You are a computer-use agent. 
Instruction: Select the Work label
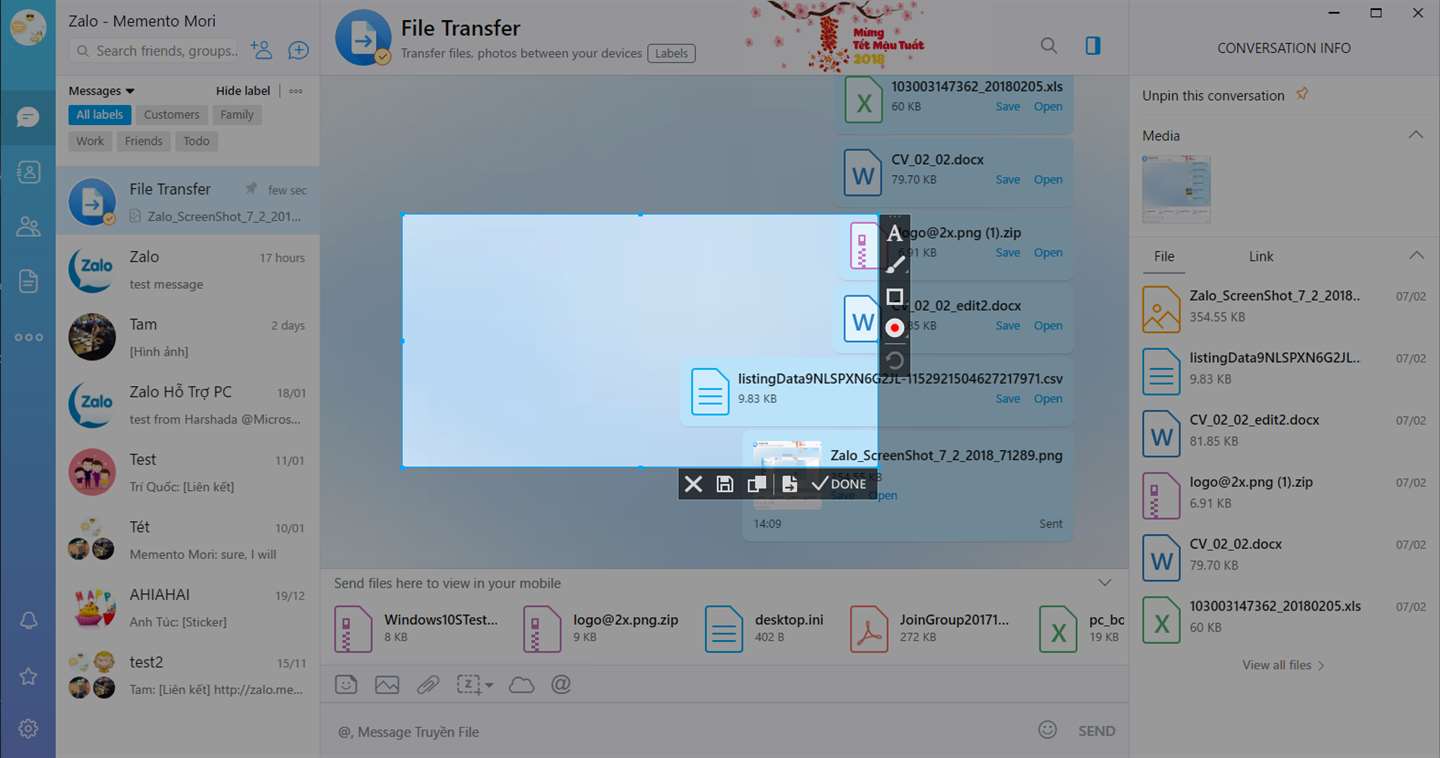click(x=90, y=141)
